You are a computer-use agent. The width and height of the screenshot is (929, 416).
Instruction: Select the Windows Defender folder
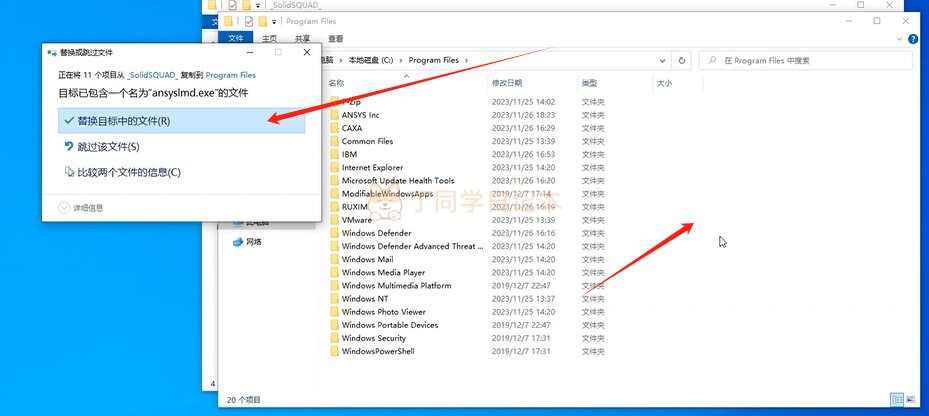coord(376,233)
